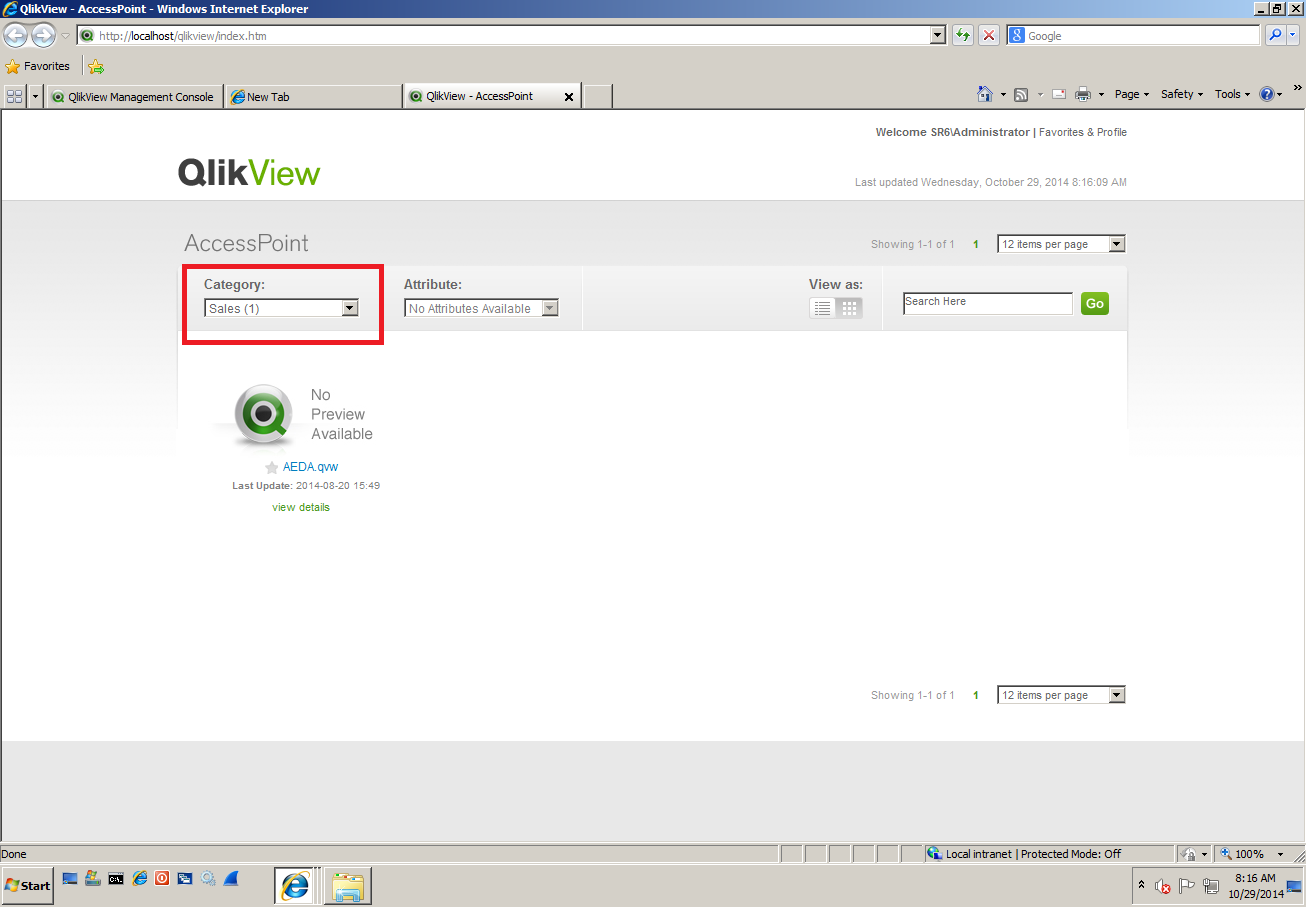This screenshot has width=1306, height=907.
Task: Open the search provider dropdown arrow
Action: click(x=1293, y=35)
